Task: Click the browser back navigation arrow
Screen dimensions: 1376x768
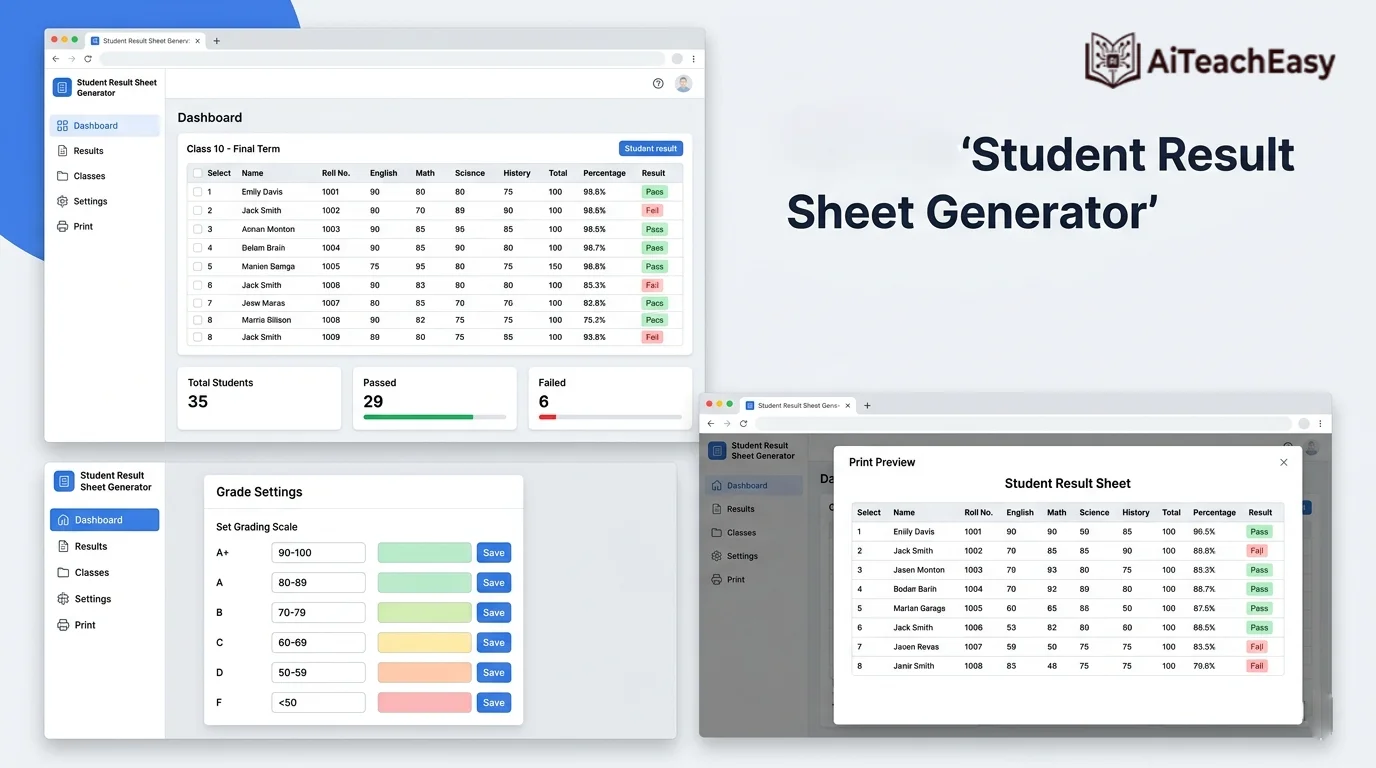Action: coord(55,58)
